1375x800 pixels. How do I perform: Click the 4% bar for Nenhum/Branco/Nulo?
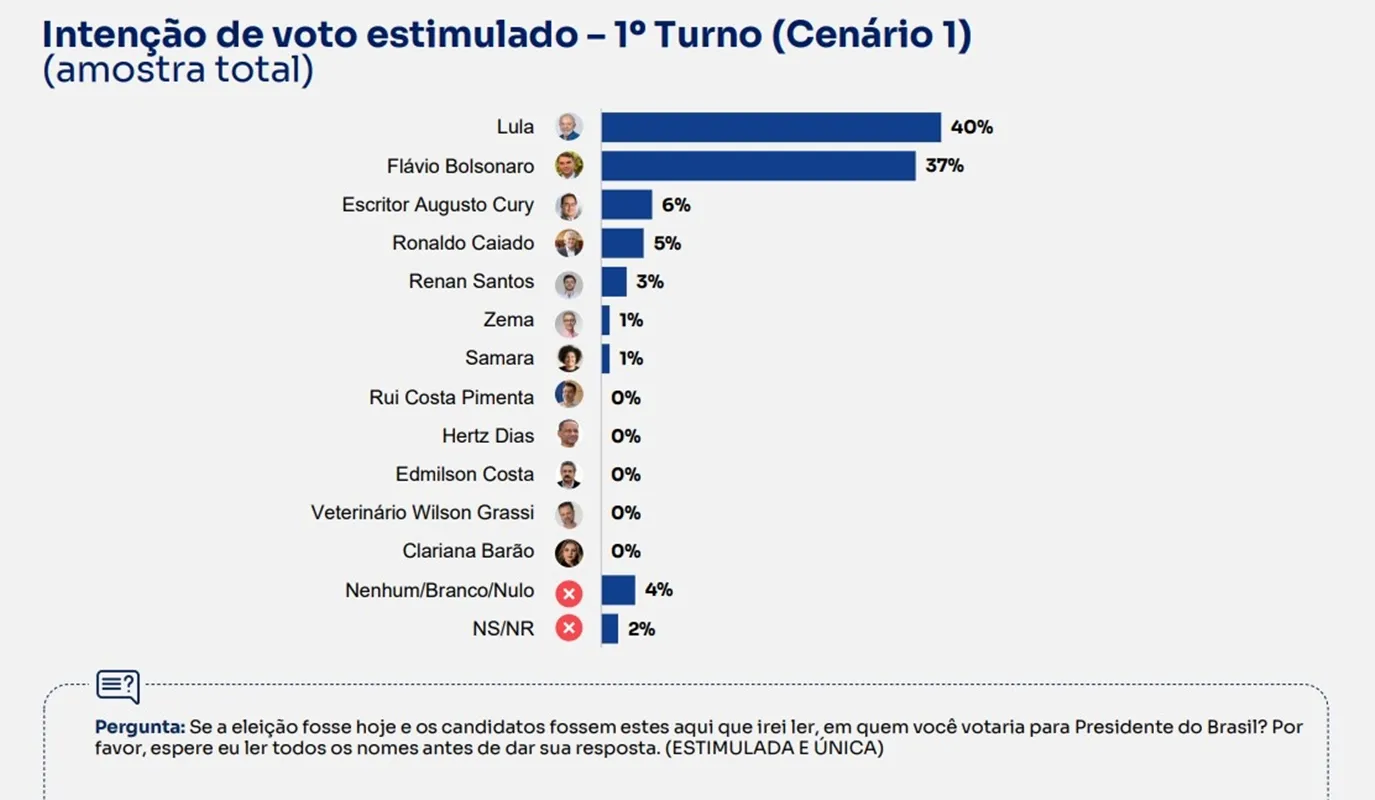coord(618,590)
